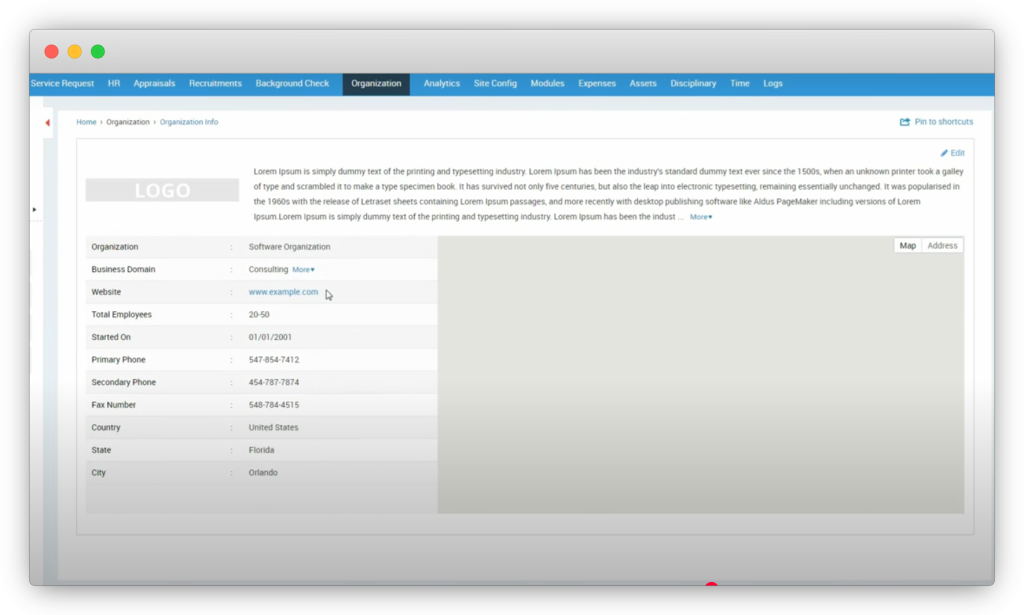Viewport: 1024px width, 615px height.
Task: Expand More next to Consulting business domain
Action: 303,270
